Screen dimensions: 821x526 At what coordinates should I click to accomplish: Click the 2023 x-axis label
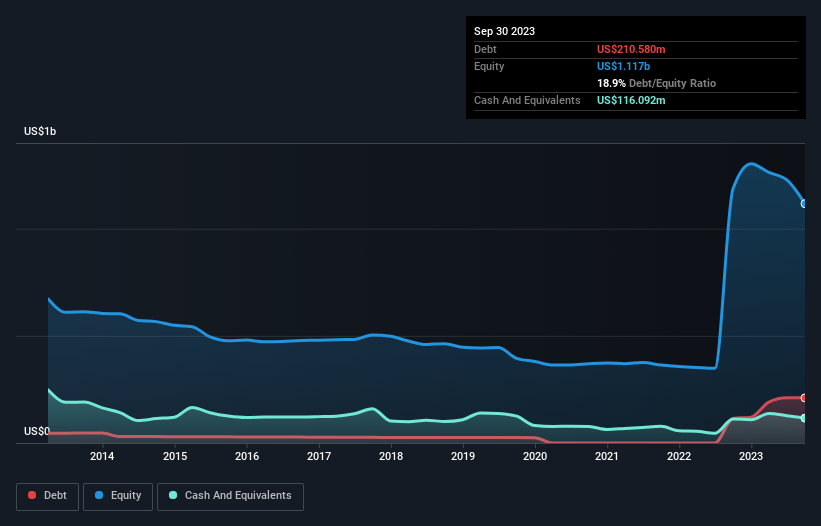tap(751, 456)
